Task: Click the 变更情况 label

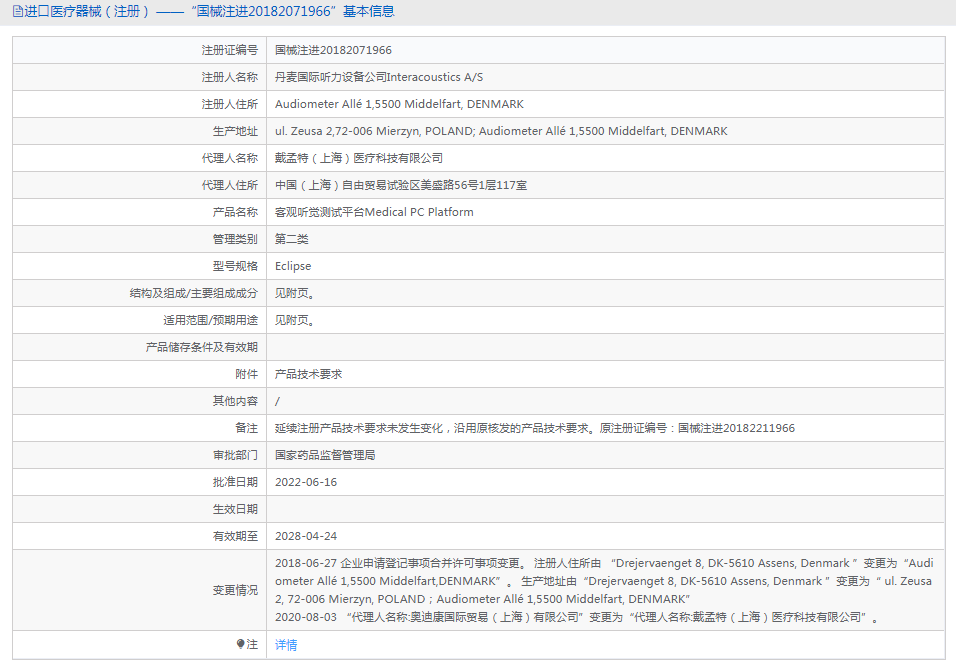Action: [235, 590]
